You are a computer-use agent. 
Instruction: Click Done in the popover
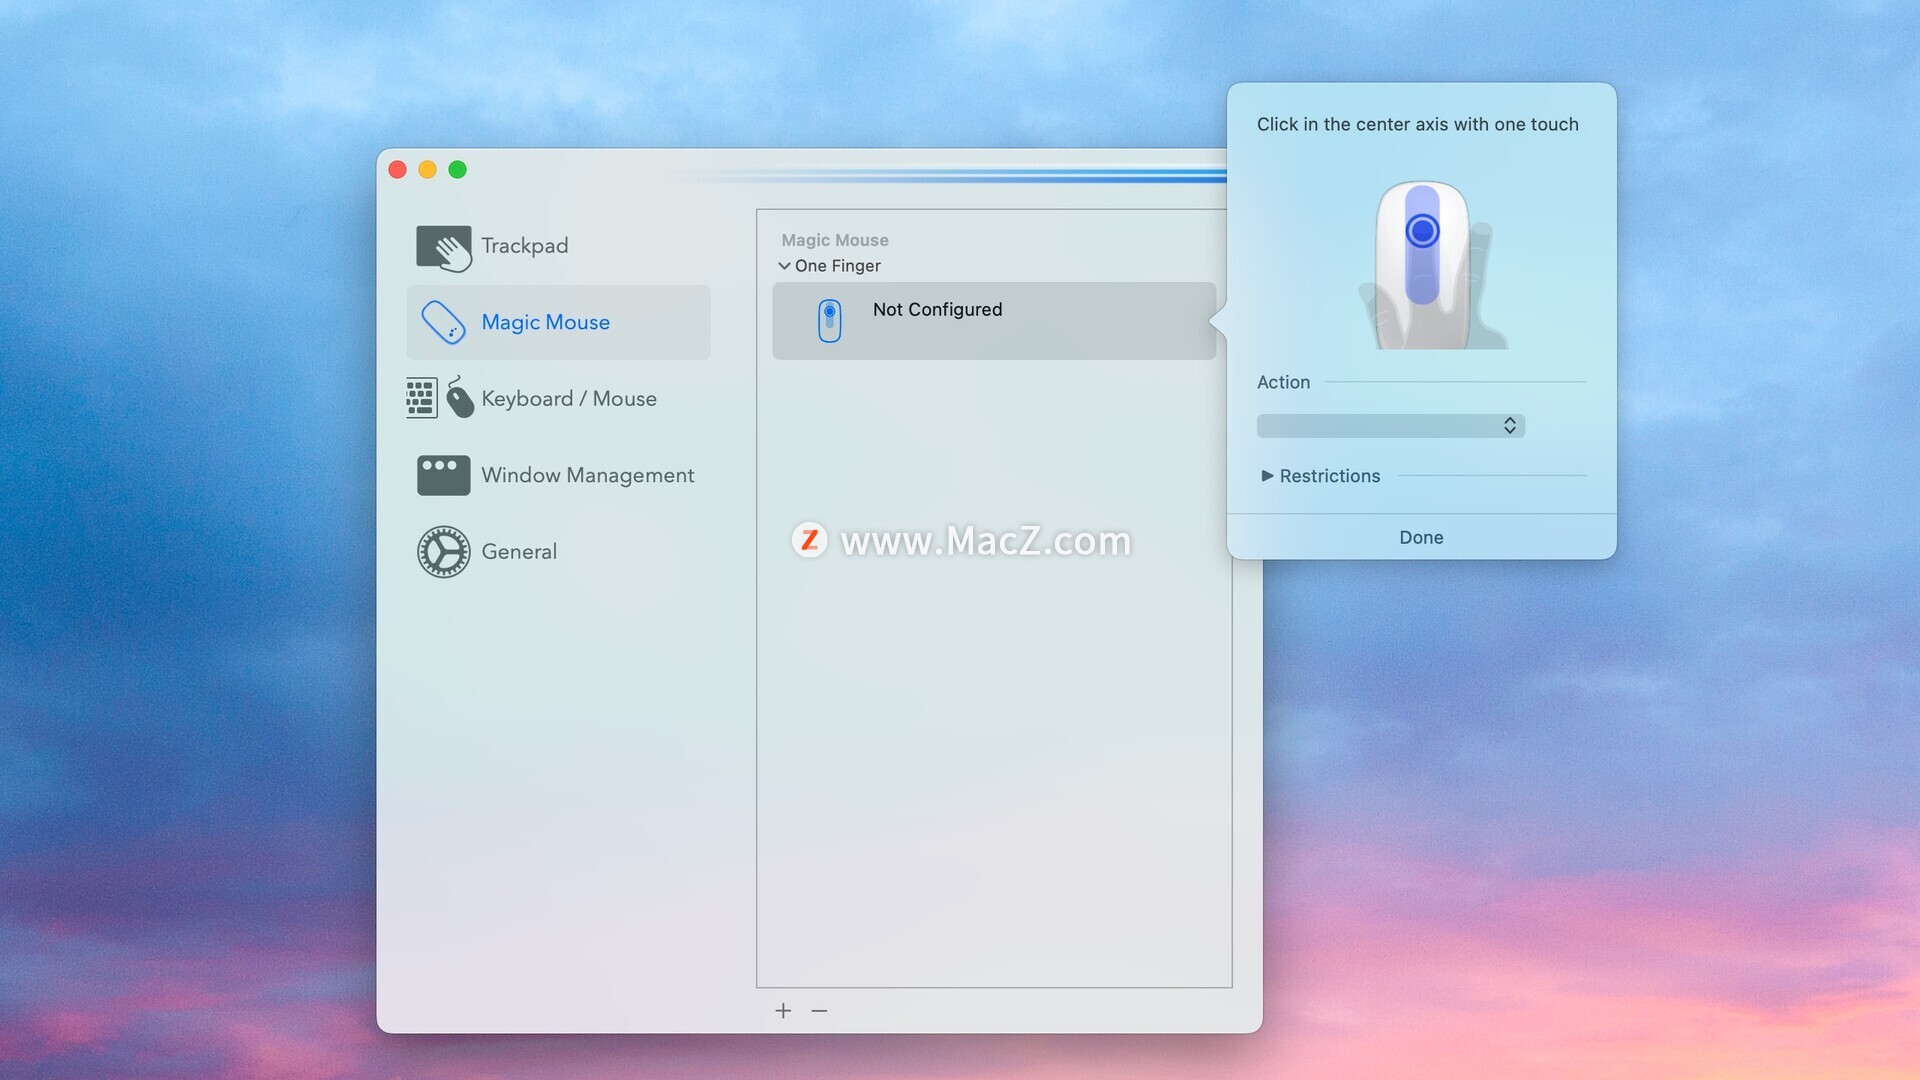pos(1421,538)
